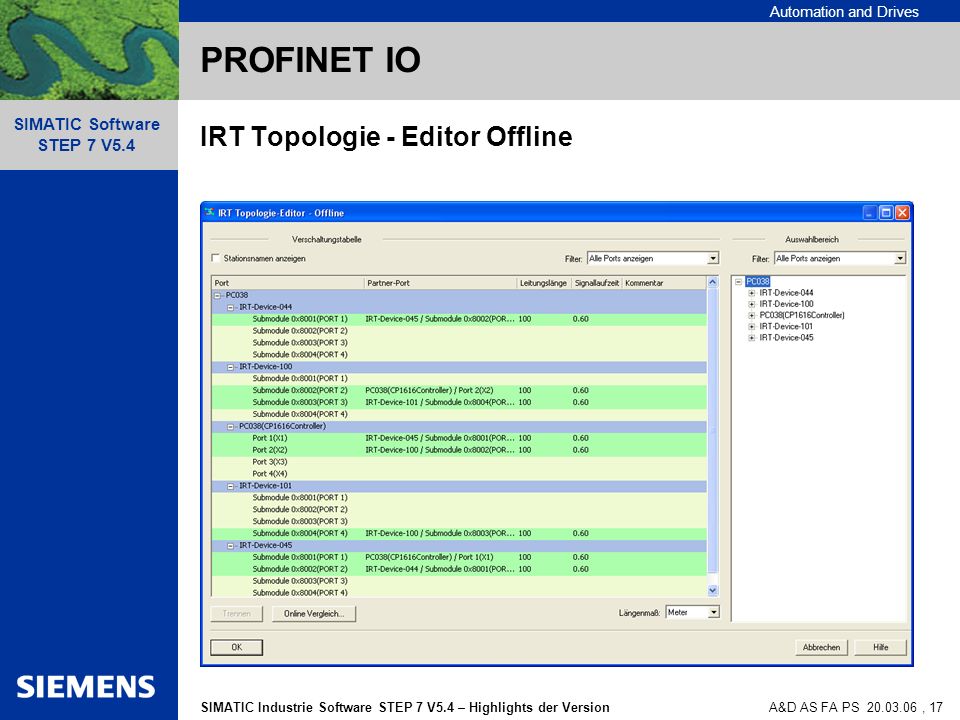Click partner cell 'PC038(CP1616Controller) / Port 1(X1)'

pos(429,558)
